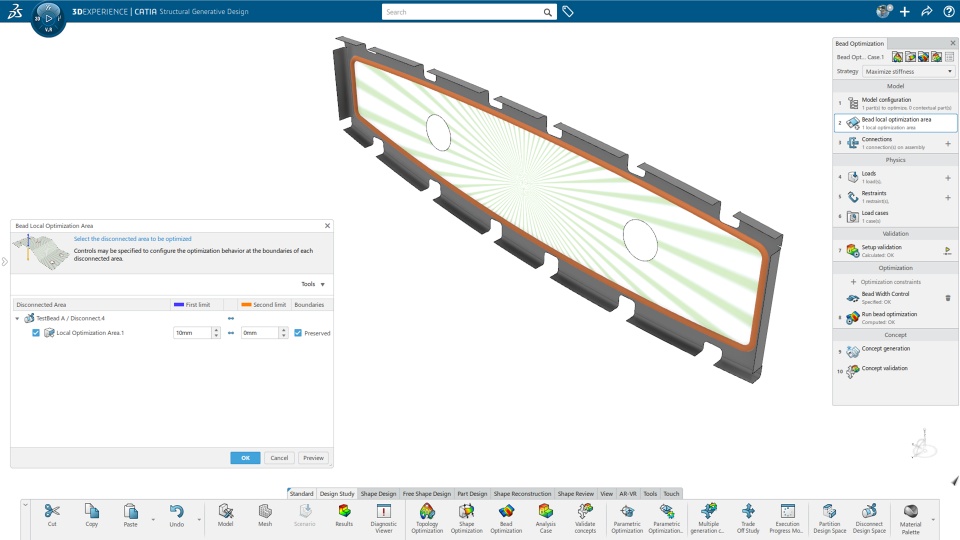The image size is (960, 540).
Task: Select the Paste tool icon
Action: pyautogui.click(x=130, y=514)
